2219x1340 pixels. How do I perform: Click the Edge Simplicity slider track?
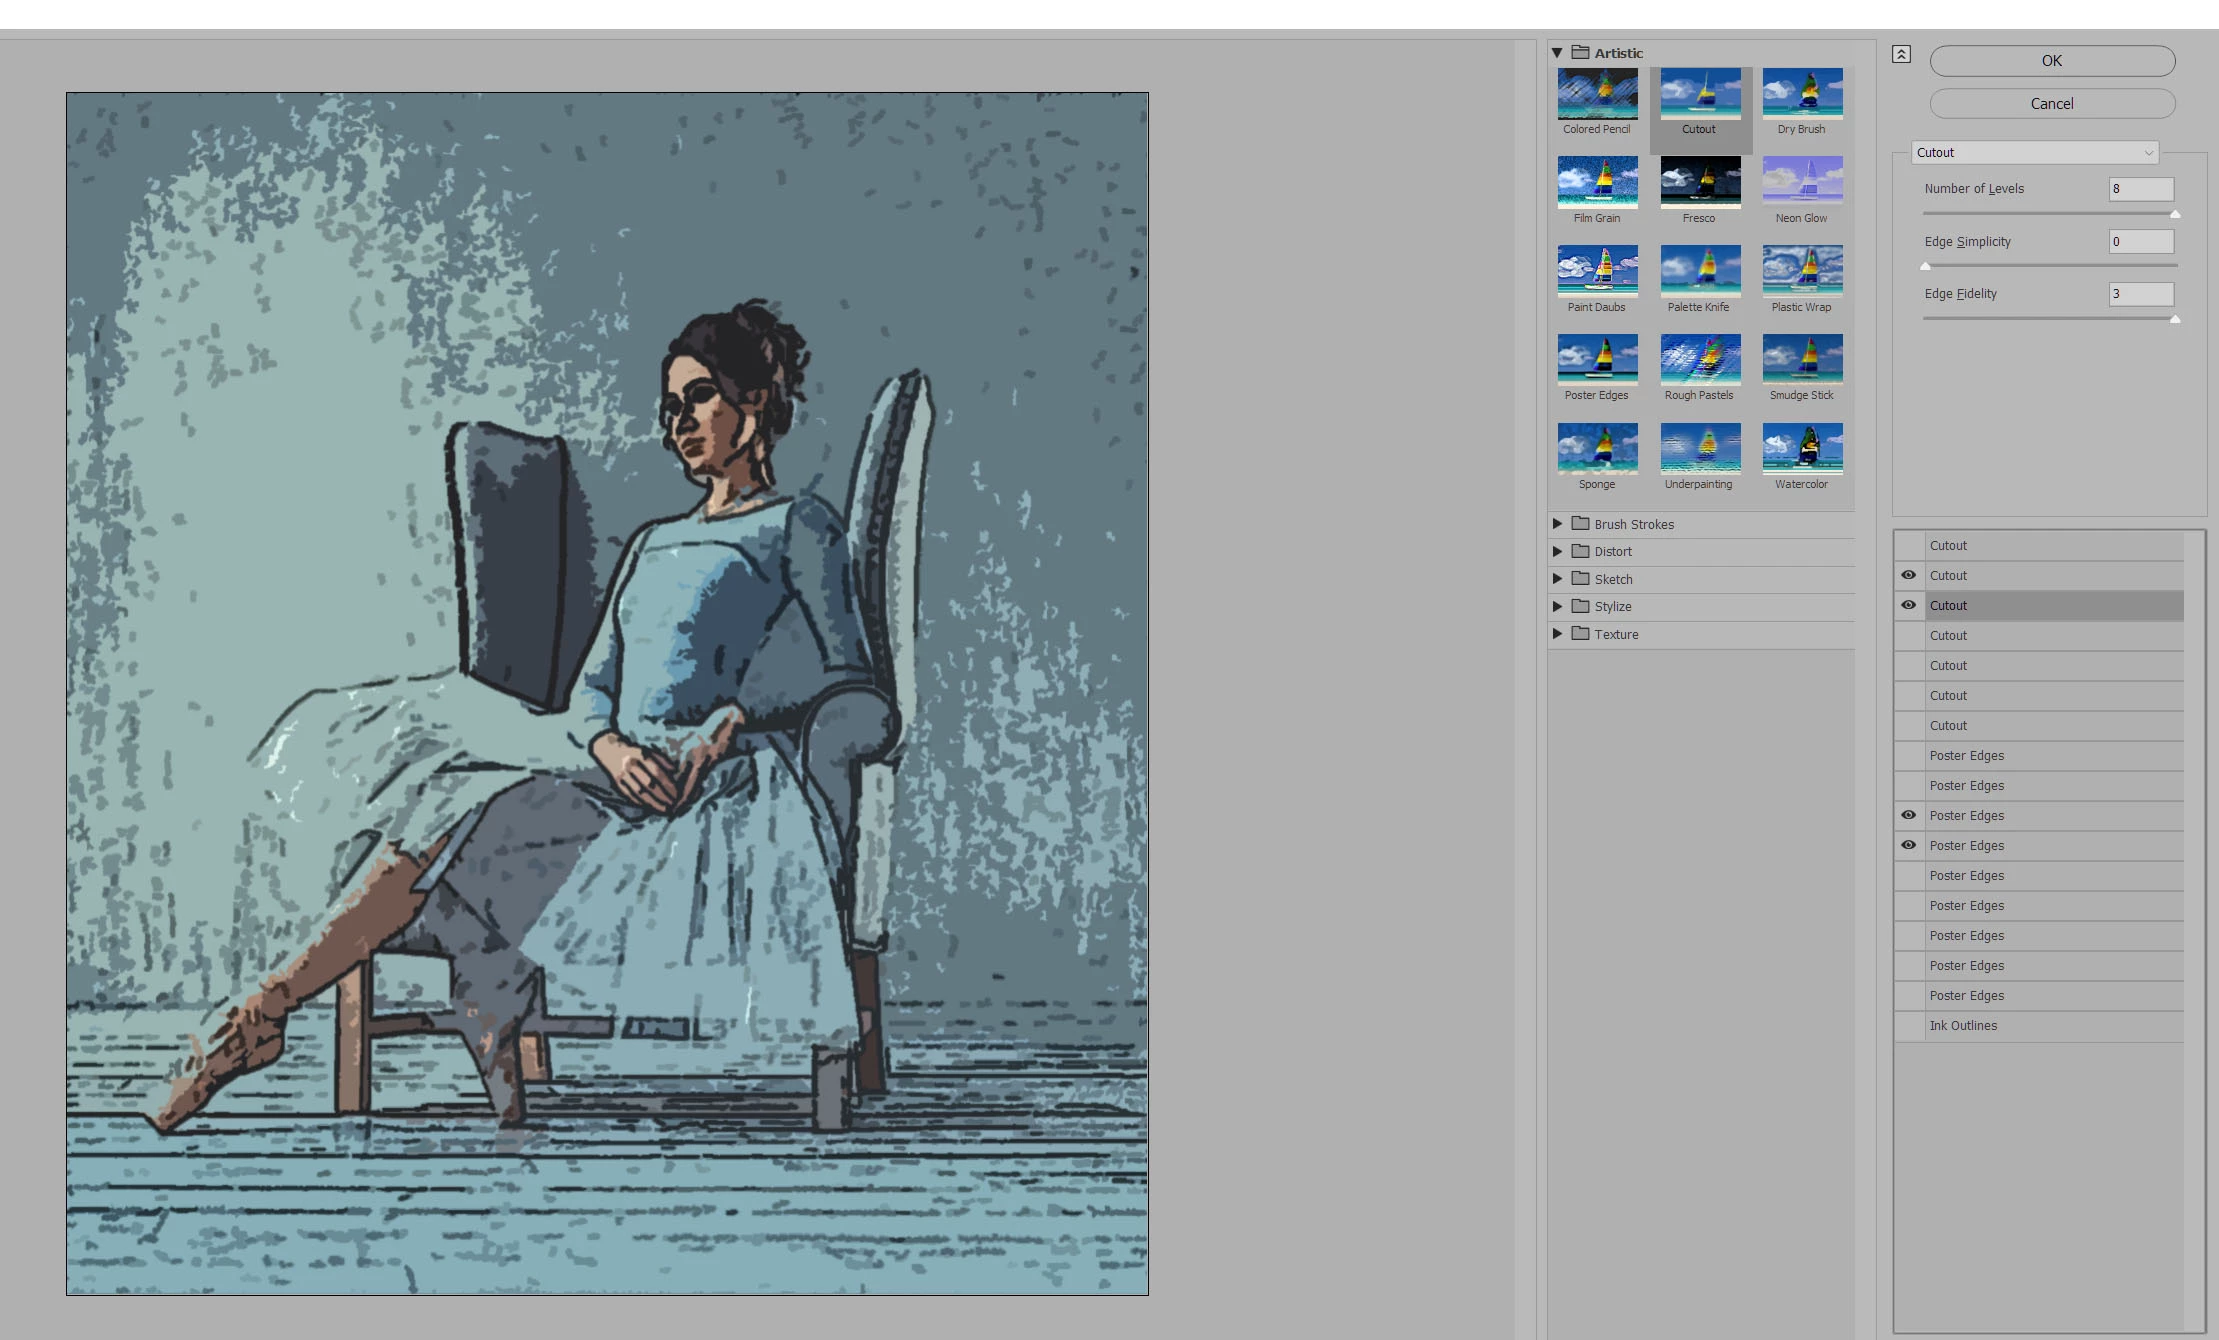[x=2050, y=266]
